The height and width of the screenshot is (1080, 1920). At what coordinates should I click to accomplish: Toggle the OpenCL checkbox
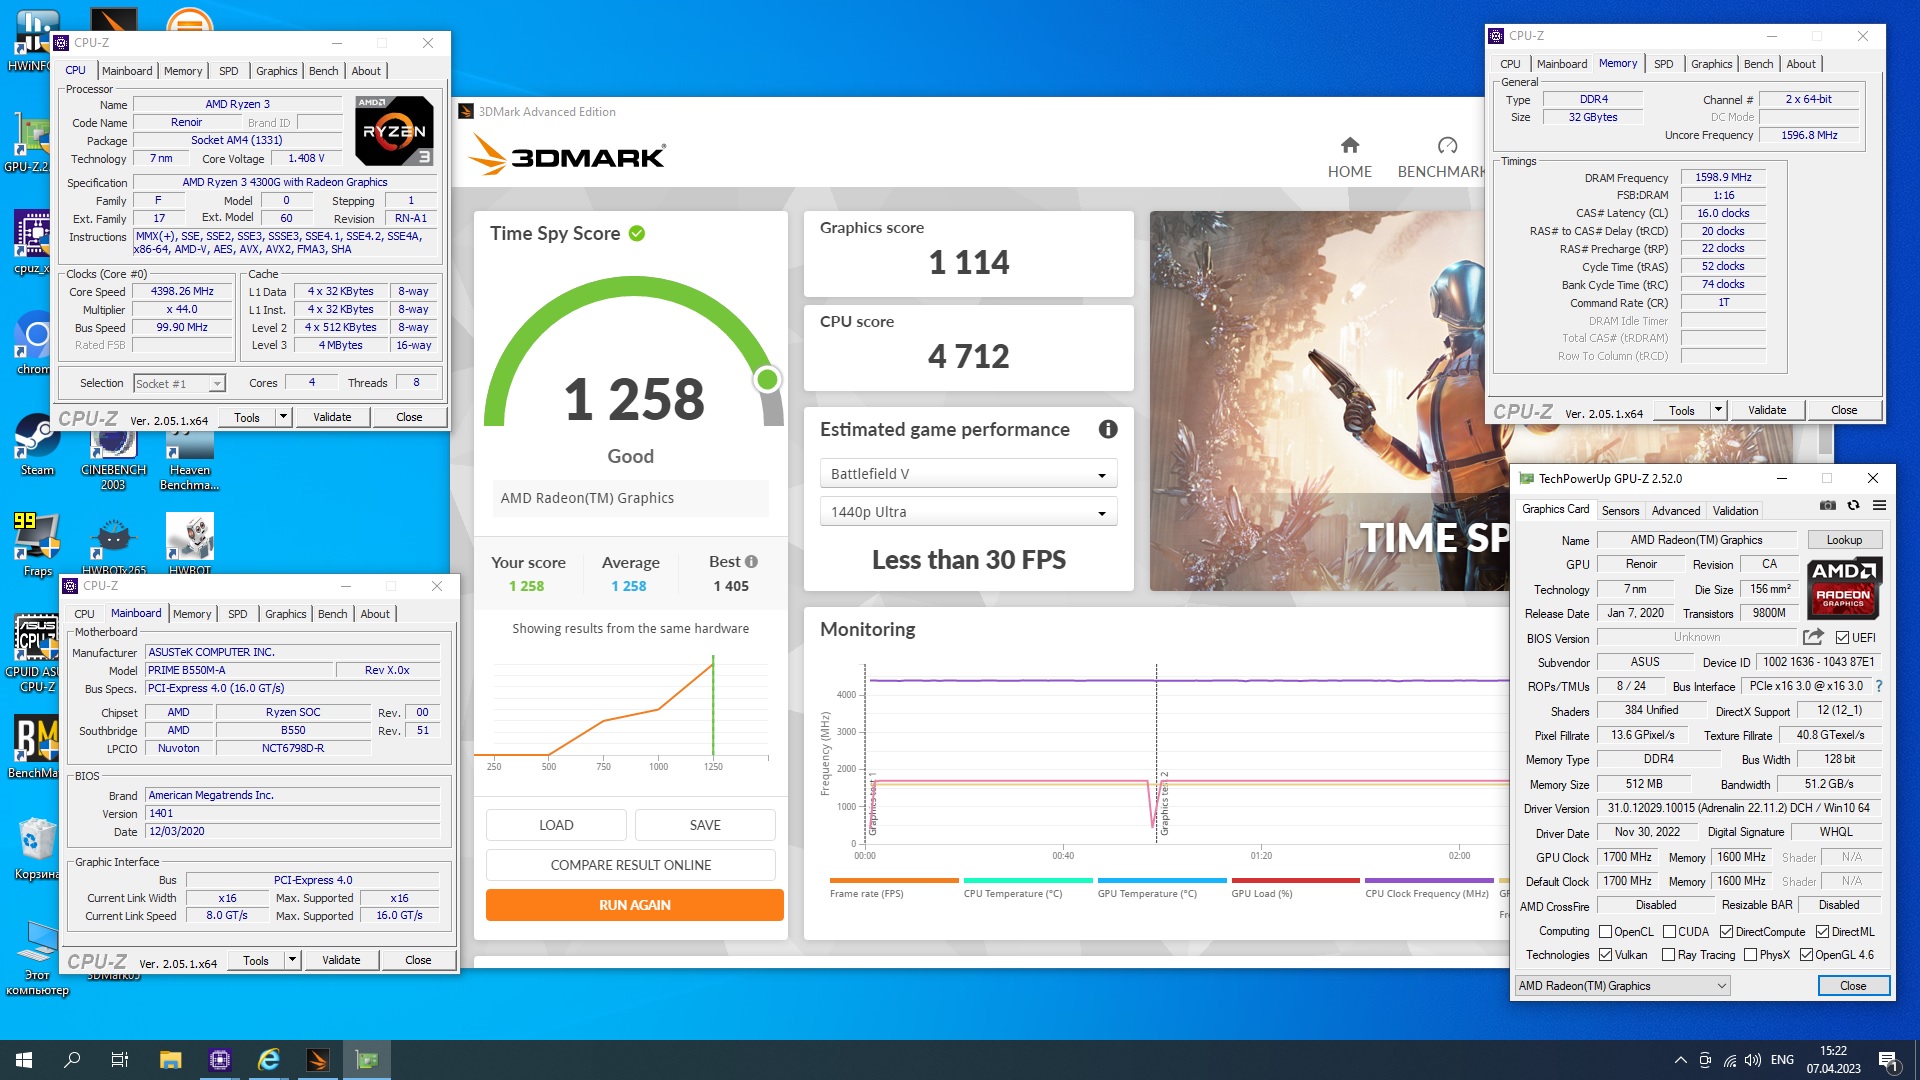(x=1606, y=932)
